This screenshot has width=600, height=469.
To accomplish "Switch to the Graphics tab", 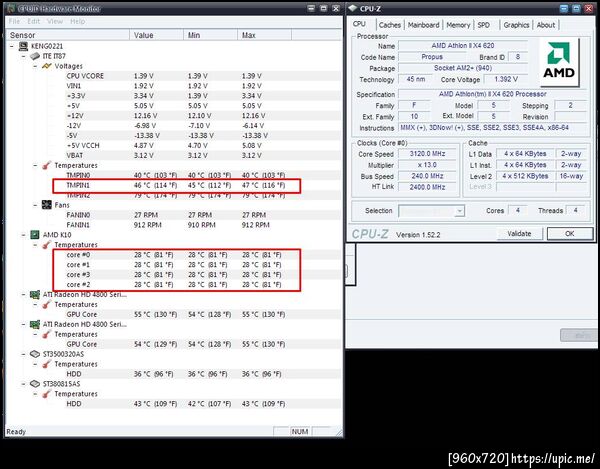I will pos(516,25).
